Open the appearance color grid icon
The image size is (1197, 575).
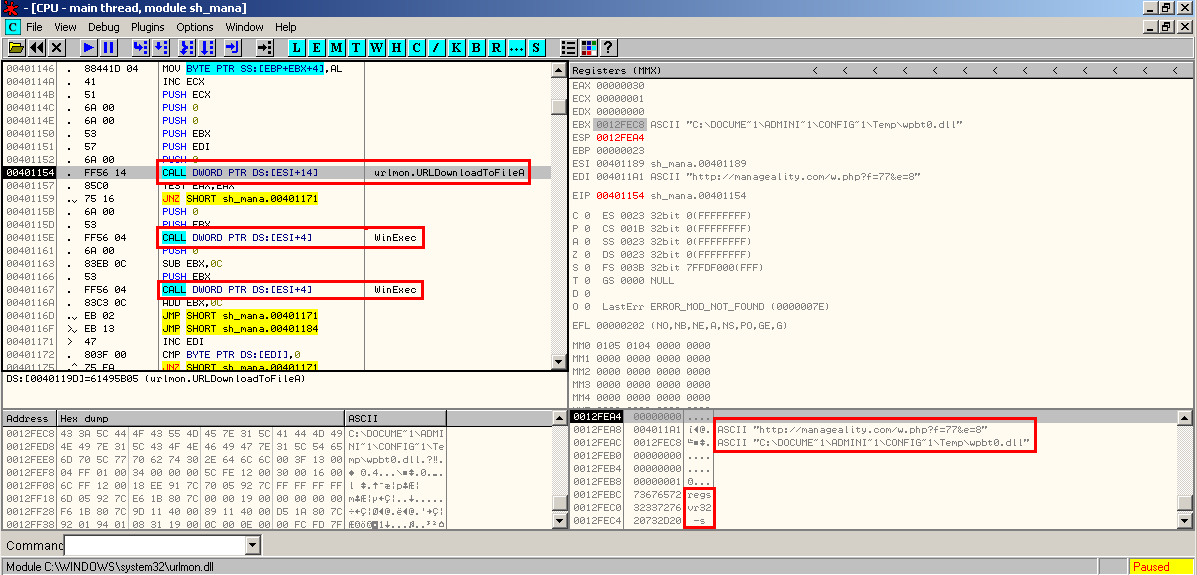tap(588, 47)
